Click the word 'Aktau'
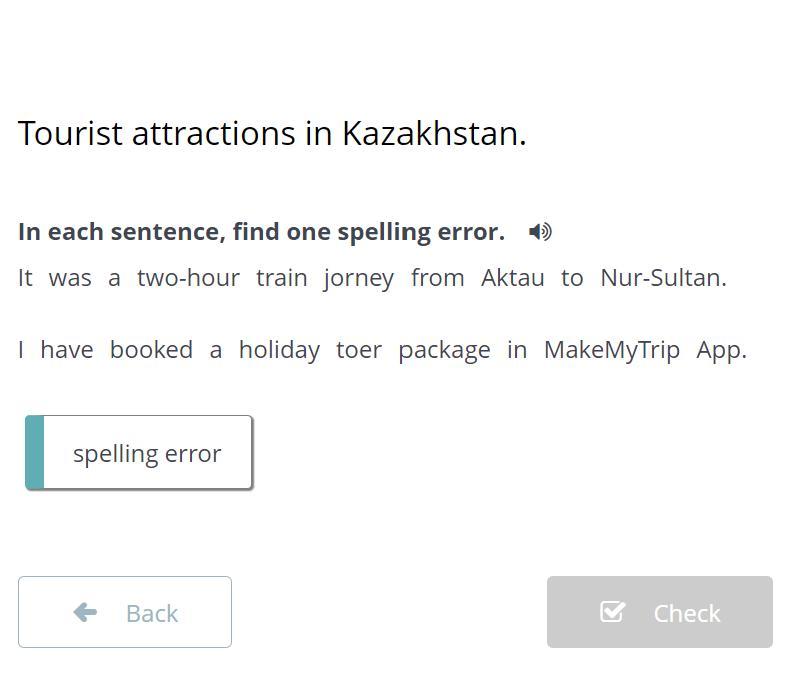The height and width of the screenshot is (676, 810). click(512, 278)
